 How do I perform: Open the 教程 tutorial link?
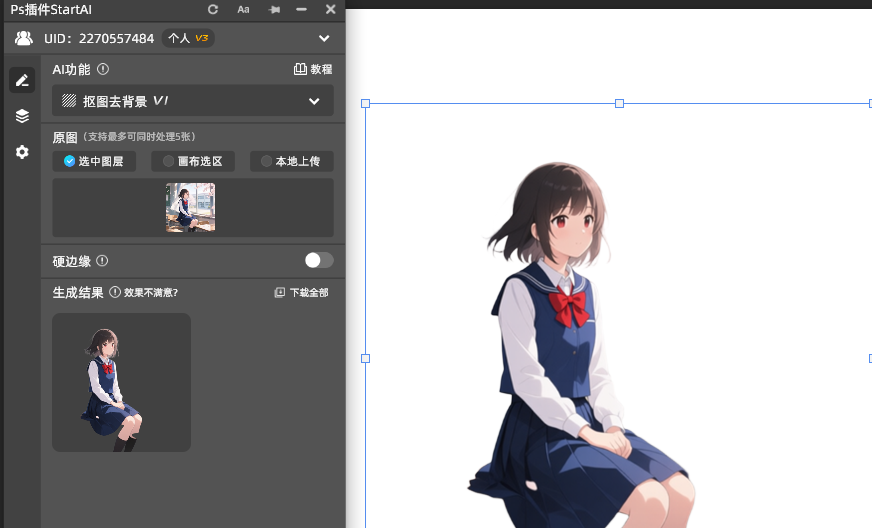point(313,70)
